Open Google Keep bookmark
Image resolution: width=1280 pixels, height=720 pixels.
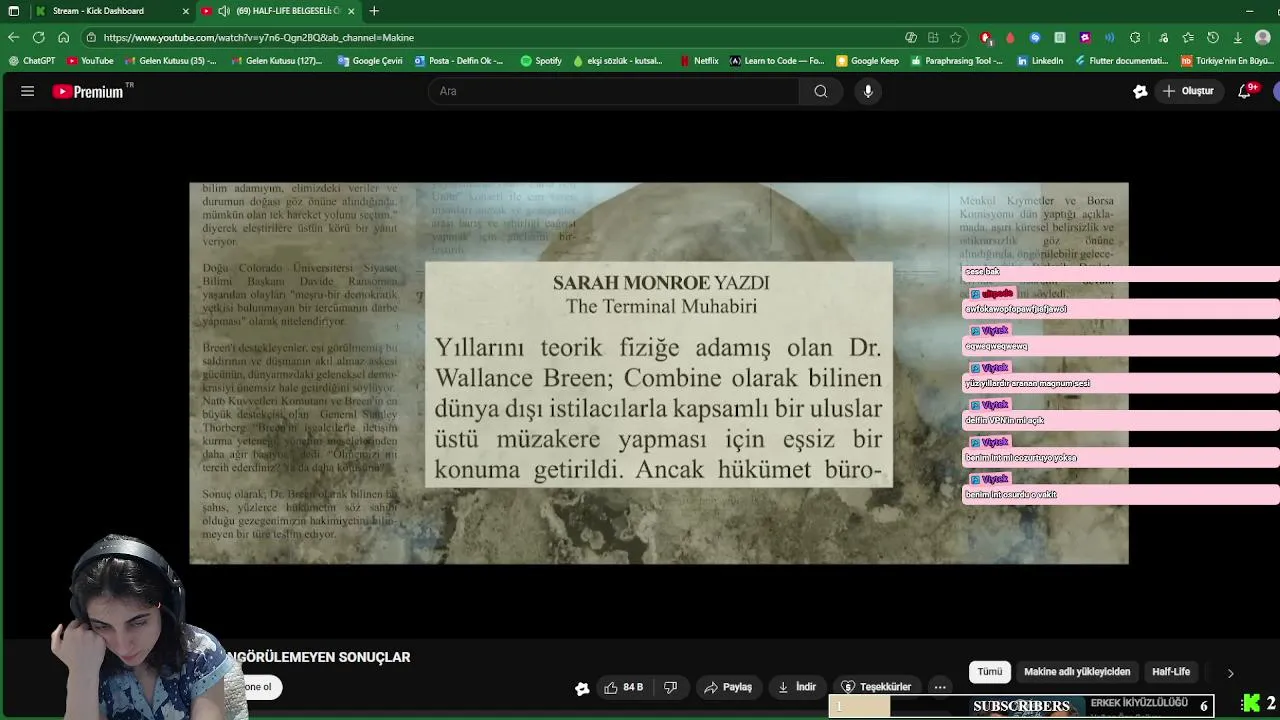868,60
